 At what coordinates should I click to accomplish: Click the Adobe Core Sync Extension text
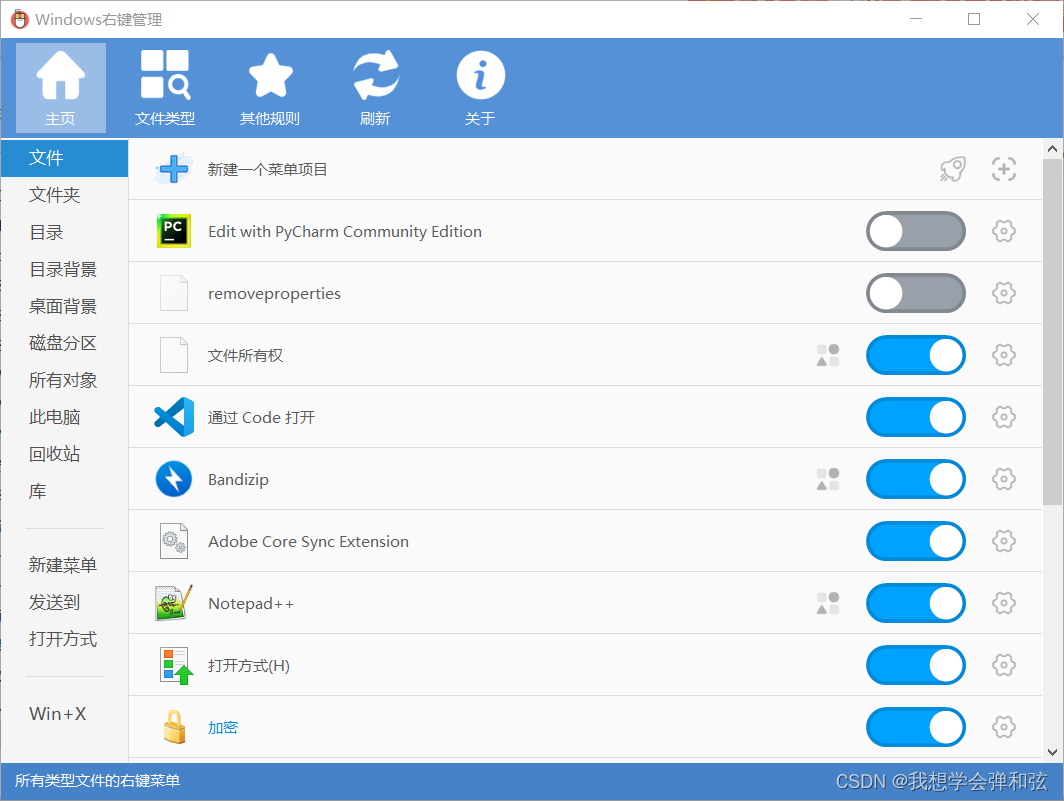308,542
